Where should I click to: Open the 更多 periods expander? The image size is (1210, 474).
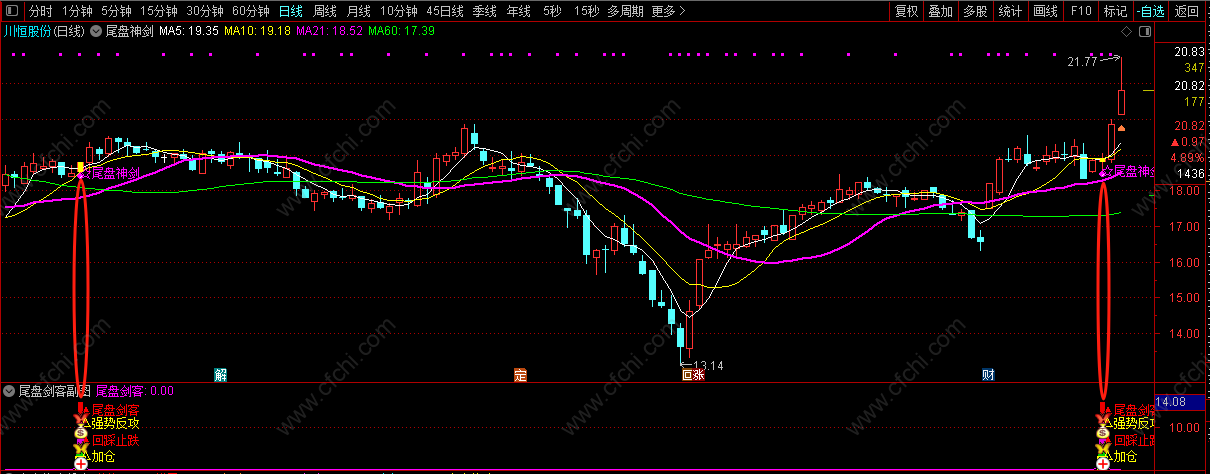click(668, 12)
